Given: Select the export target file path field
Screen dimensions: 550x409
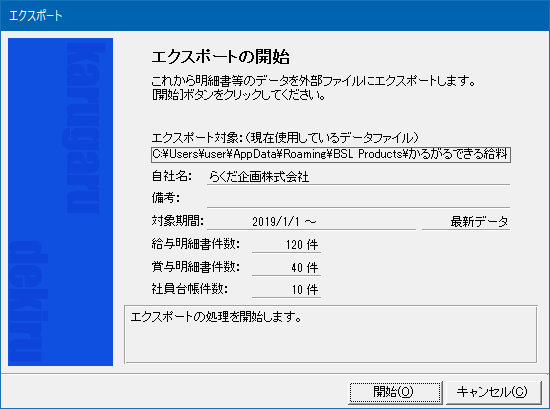Looking at the screenshot, I should click(331, 155).
